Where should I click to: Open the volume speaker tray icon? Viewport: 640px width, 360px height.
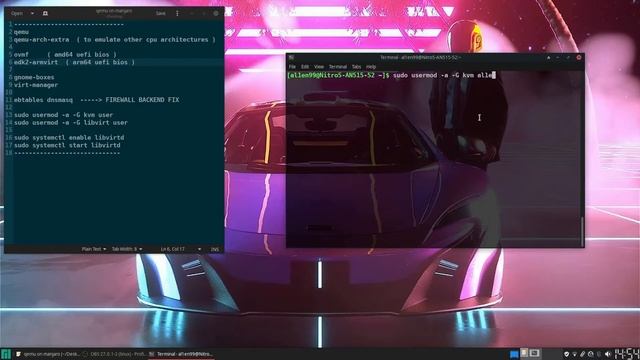[x=608, y=354]
